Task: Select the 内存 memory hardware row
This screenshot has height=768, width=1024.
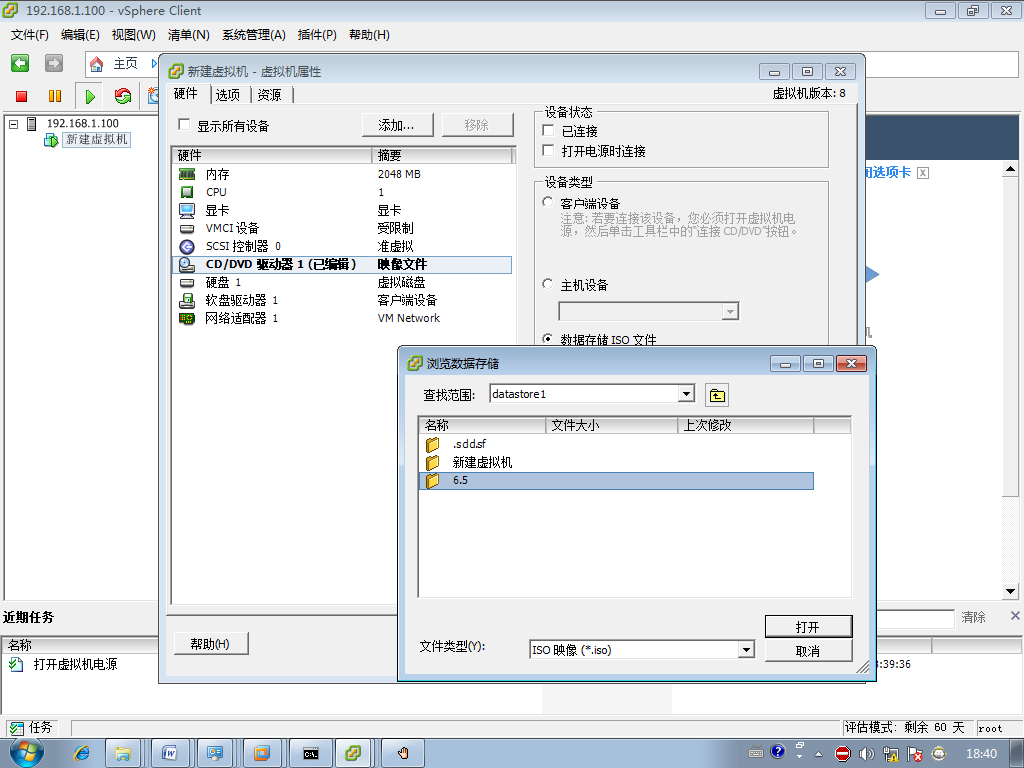Action: (x=342, y=174)
